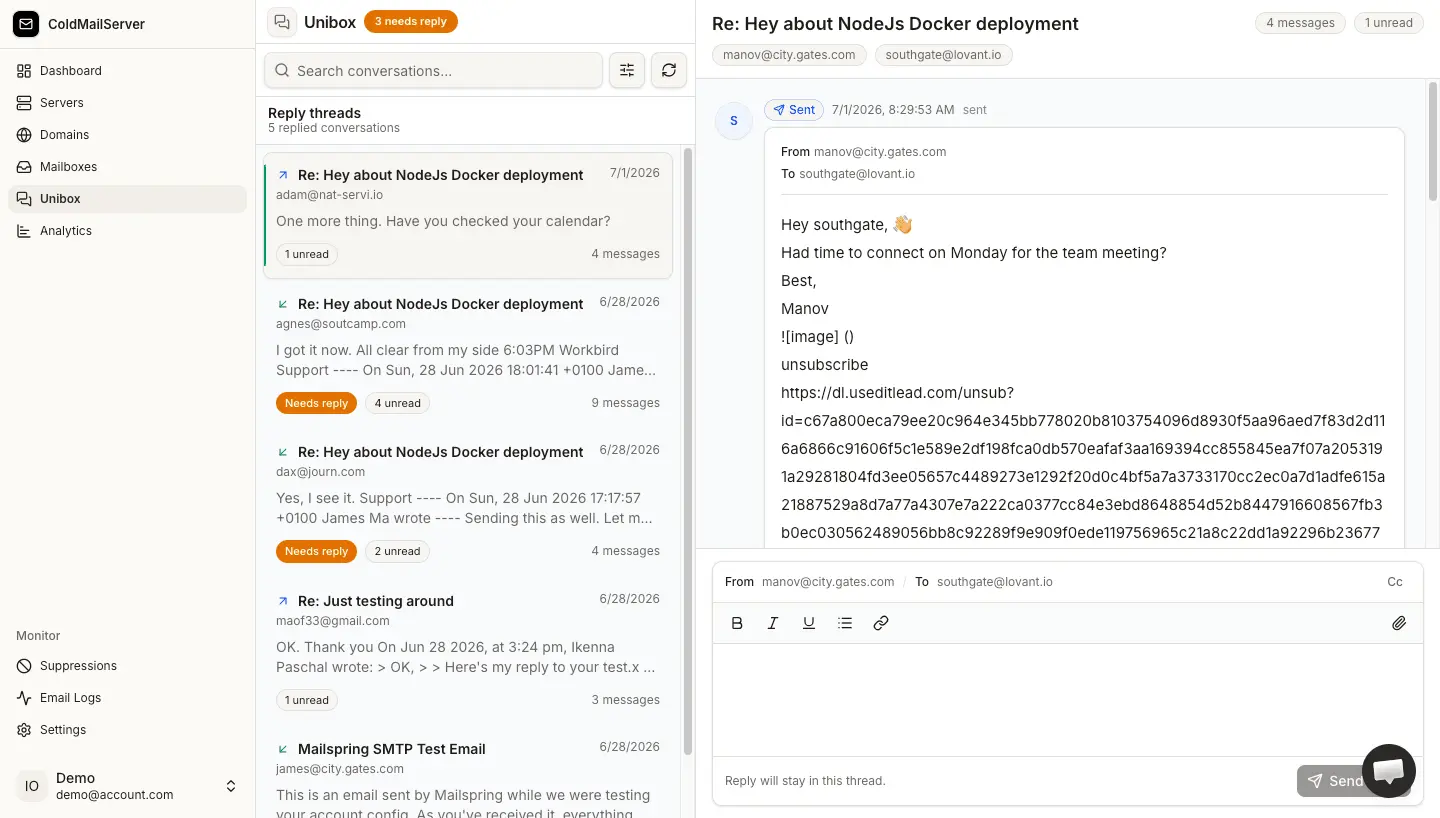This screenshot has width=1440, height=818.
Task: Click inside the reply body editor
Action: click(x=1067, y=700)
